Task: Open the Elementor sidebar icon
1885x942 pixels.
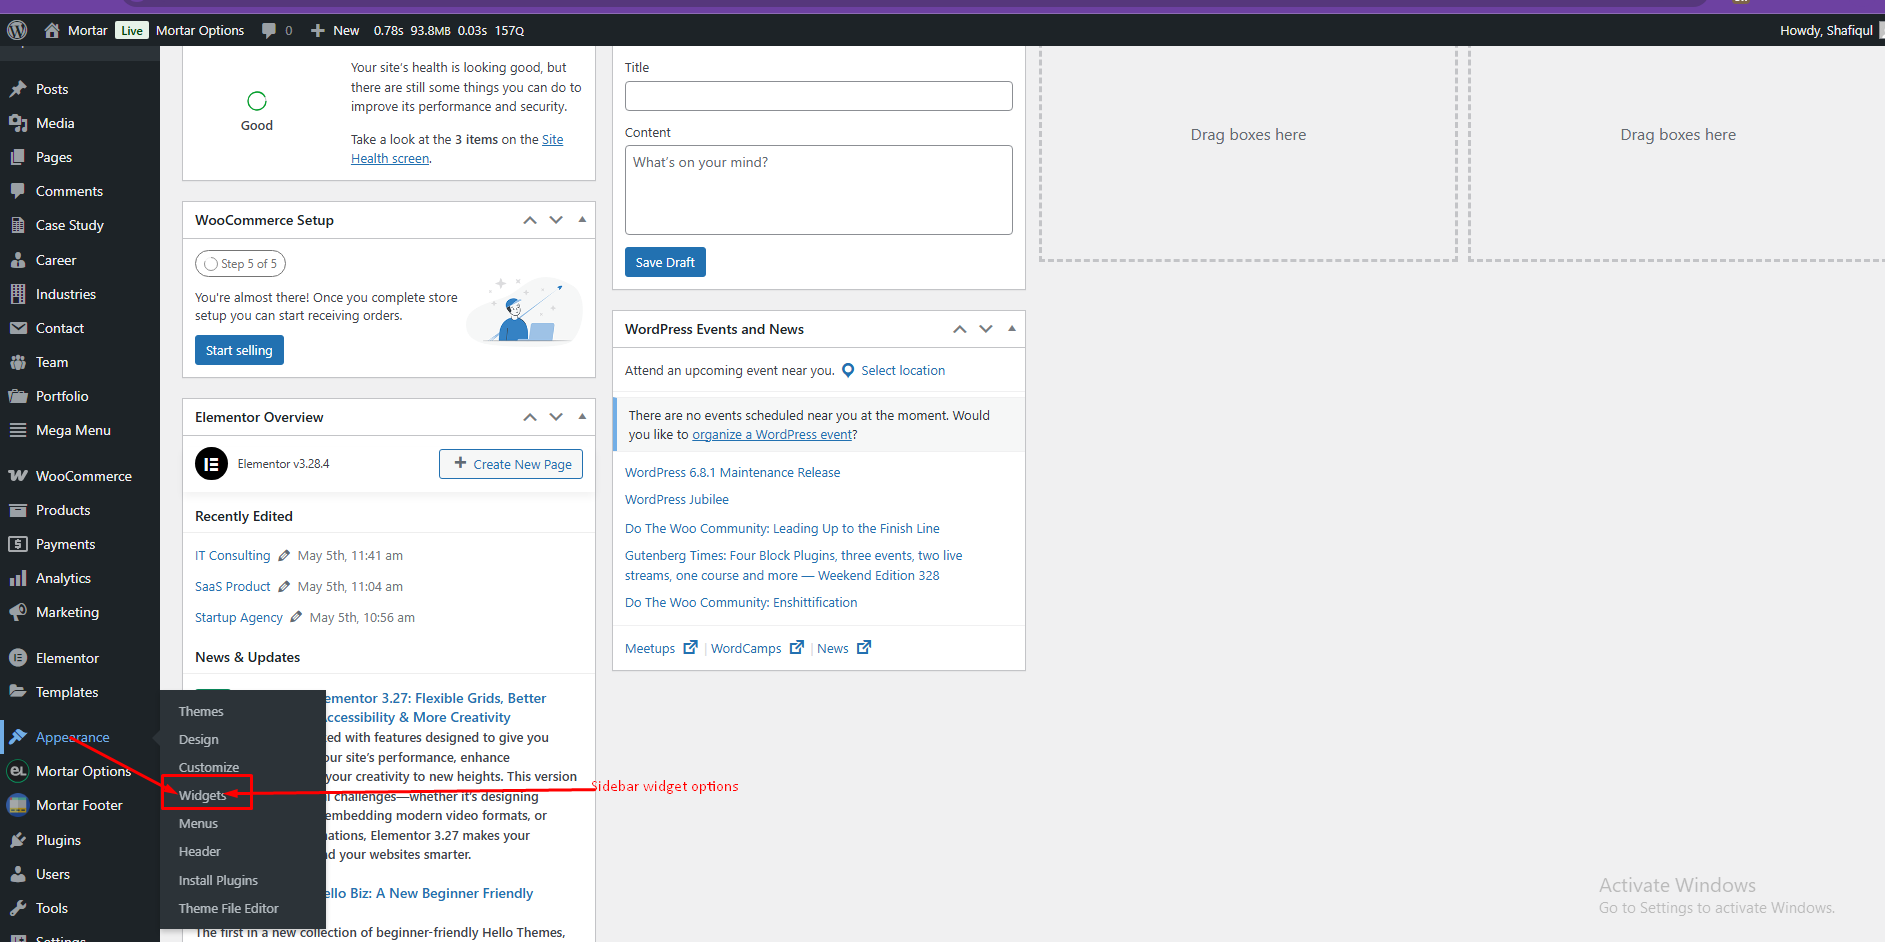Action: click(x=18, y=658)
